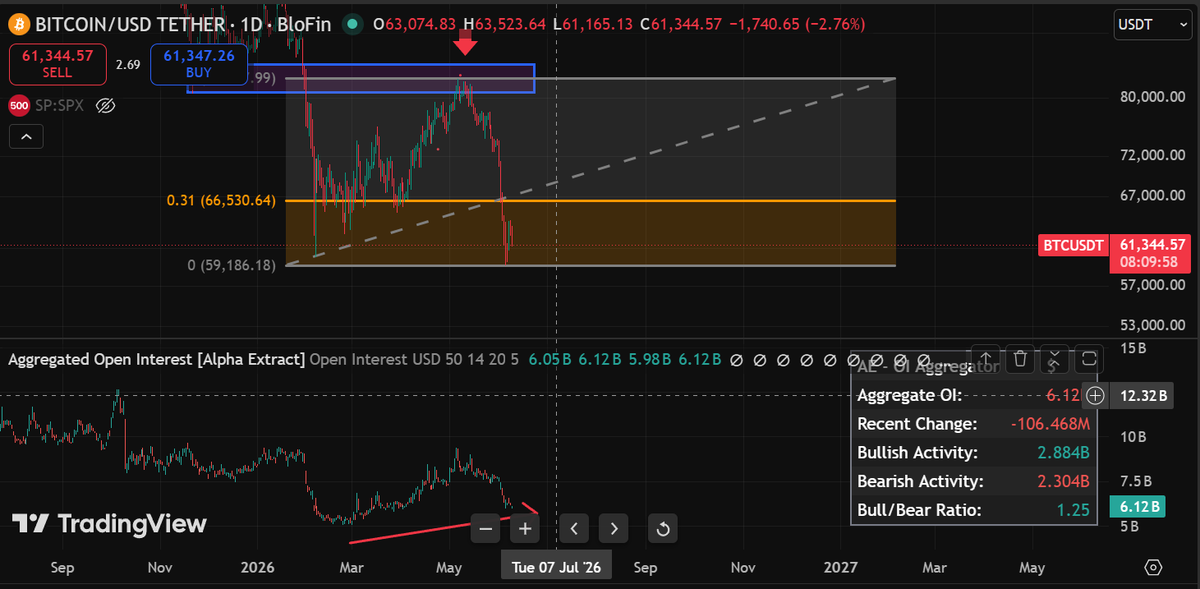
Task: Click the red 500 SPX badge
Action: point(19,105)
